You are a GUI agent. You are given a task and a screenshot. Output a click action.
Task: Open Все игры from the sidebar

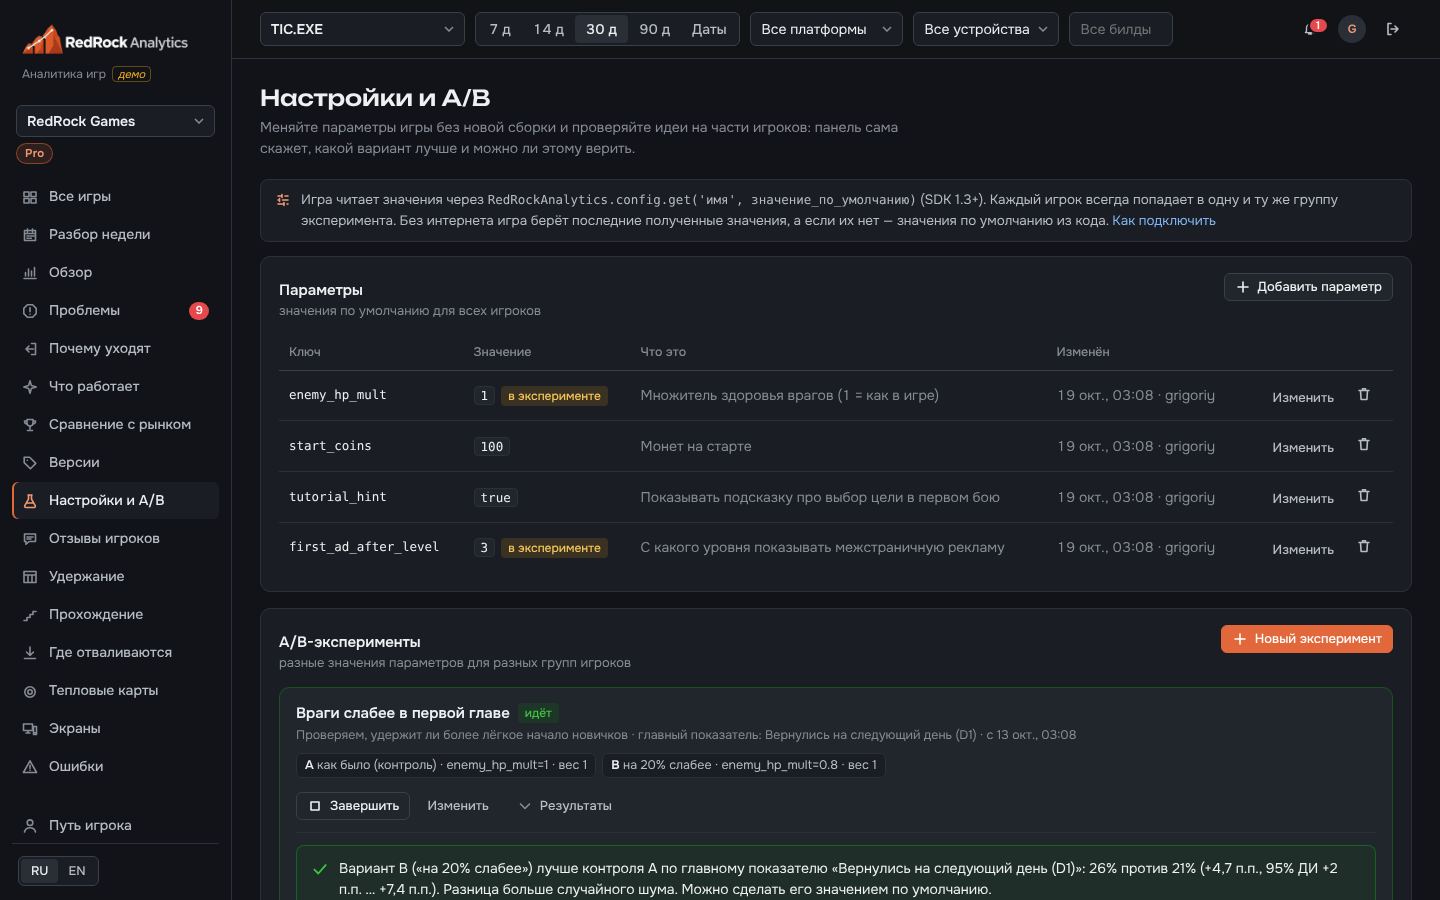coord(115,197)
